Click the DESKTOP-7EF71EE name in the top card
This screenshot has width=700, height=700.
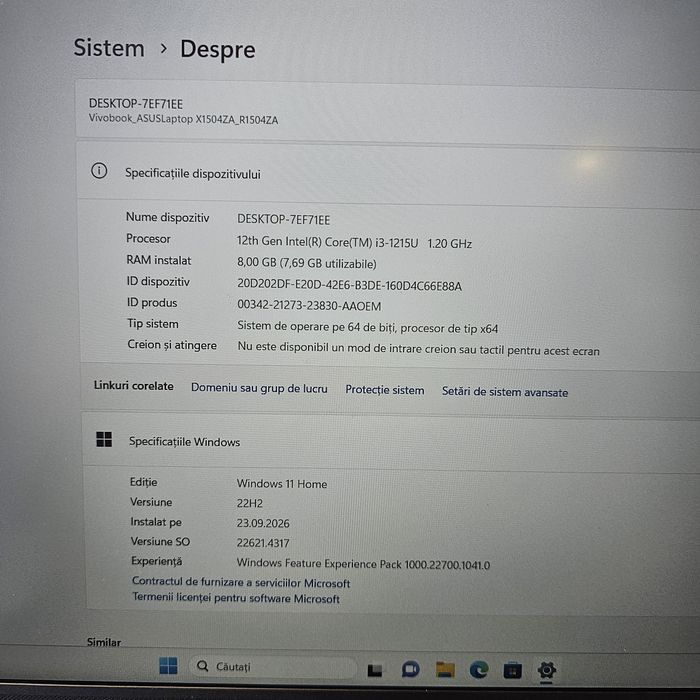[136, 104]
